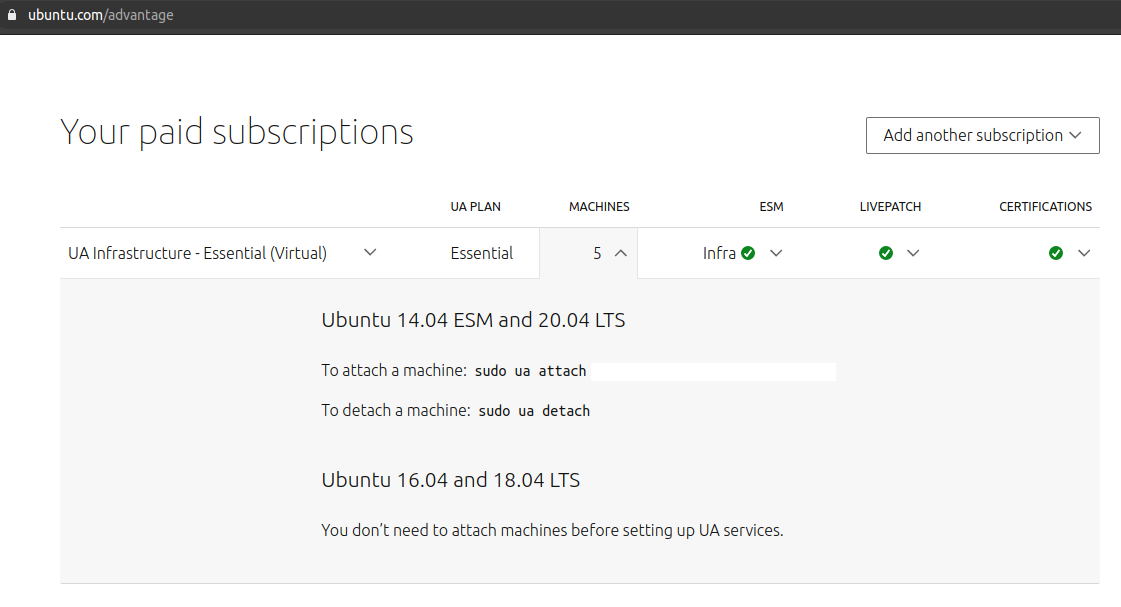Click the Livepatch green checkmark icon
This screenshot has height=607, width=1121.
(886, 253)
